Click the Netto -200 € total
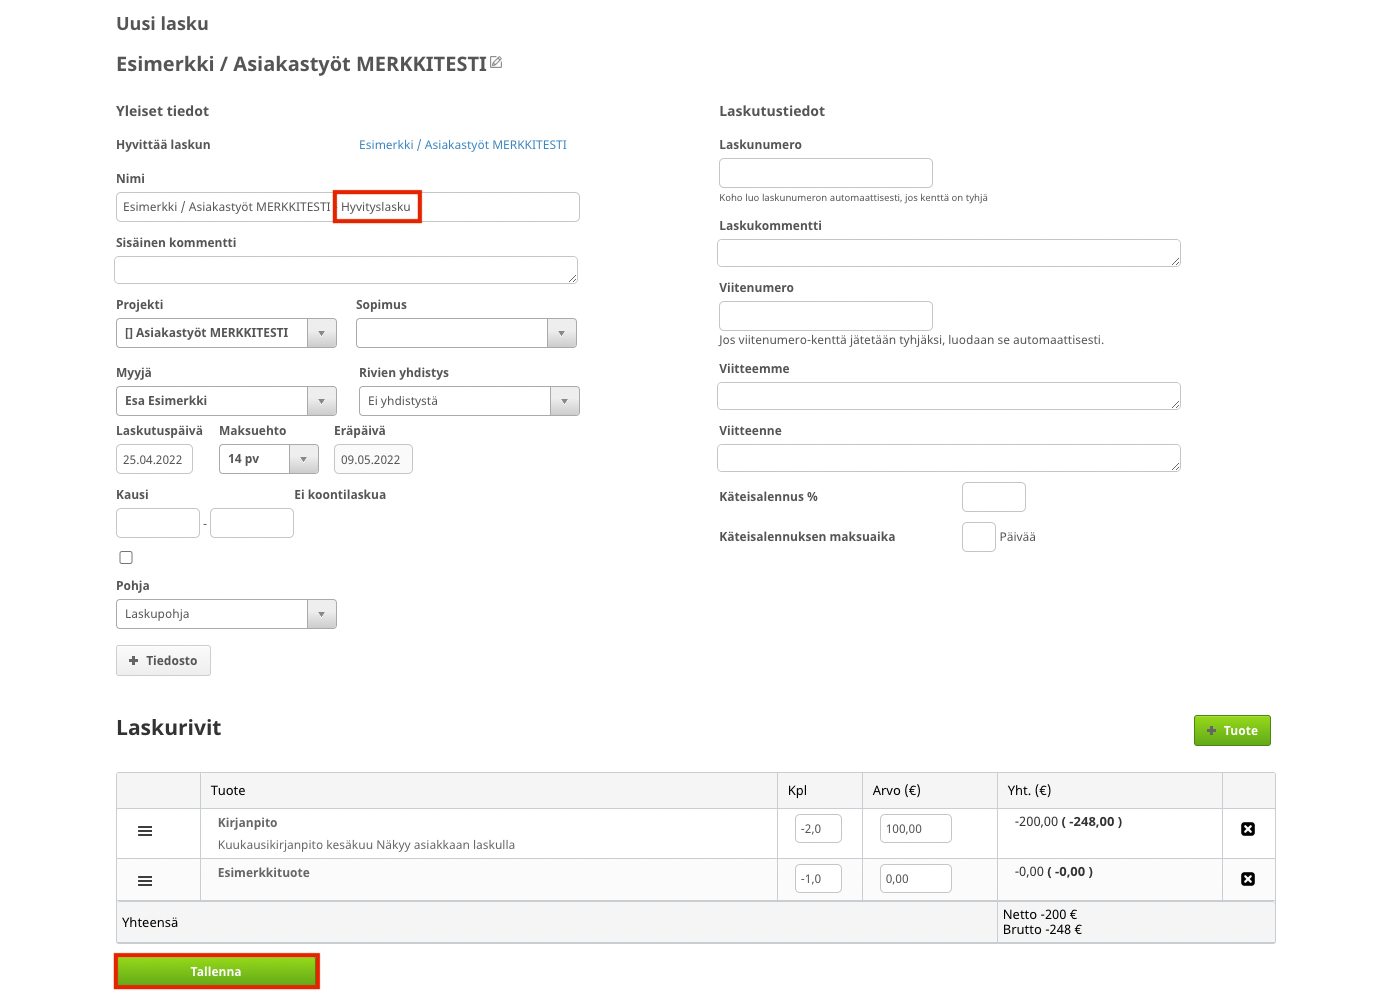 [1040, 914]
